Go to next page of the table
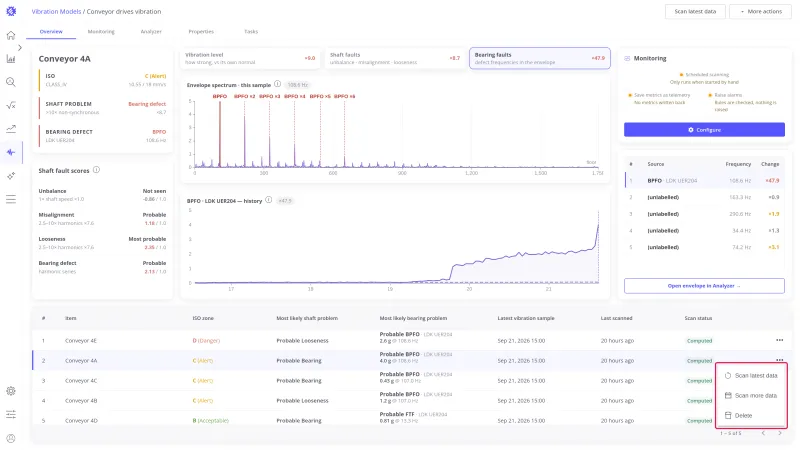The height and width of the screenshot is (450, 800). click(x=780, y=433)
